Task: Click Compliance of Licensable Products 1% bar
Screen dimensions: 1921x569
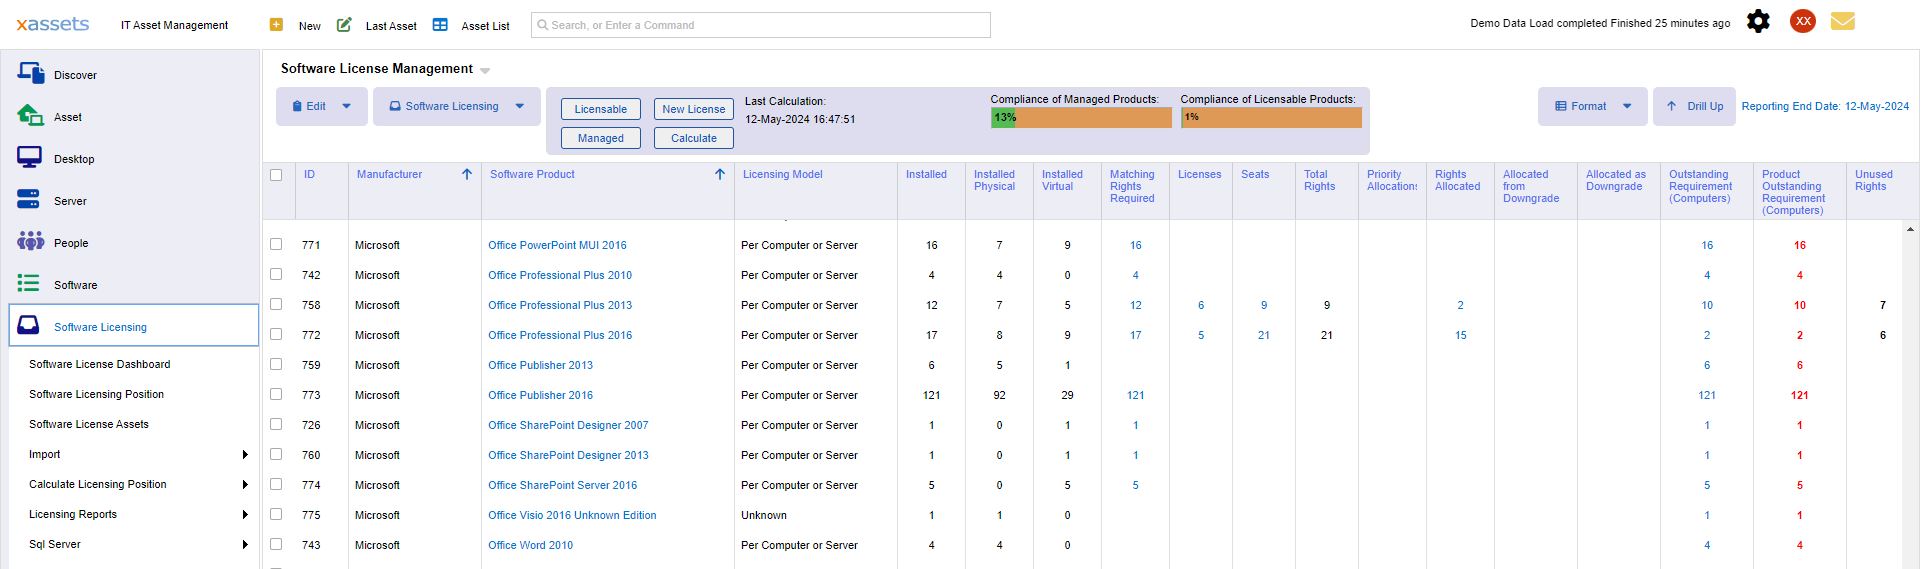Action: pos(1271,118)
